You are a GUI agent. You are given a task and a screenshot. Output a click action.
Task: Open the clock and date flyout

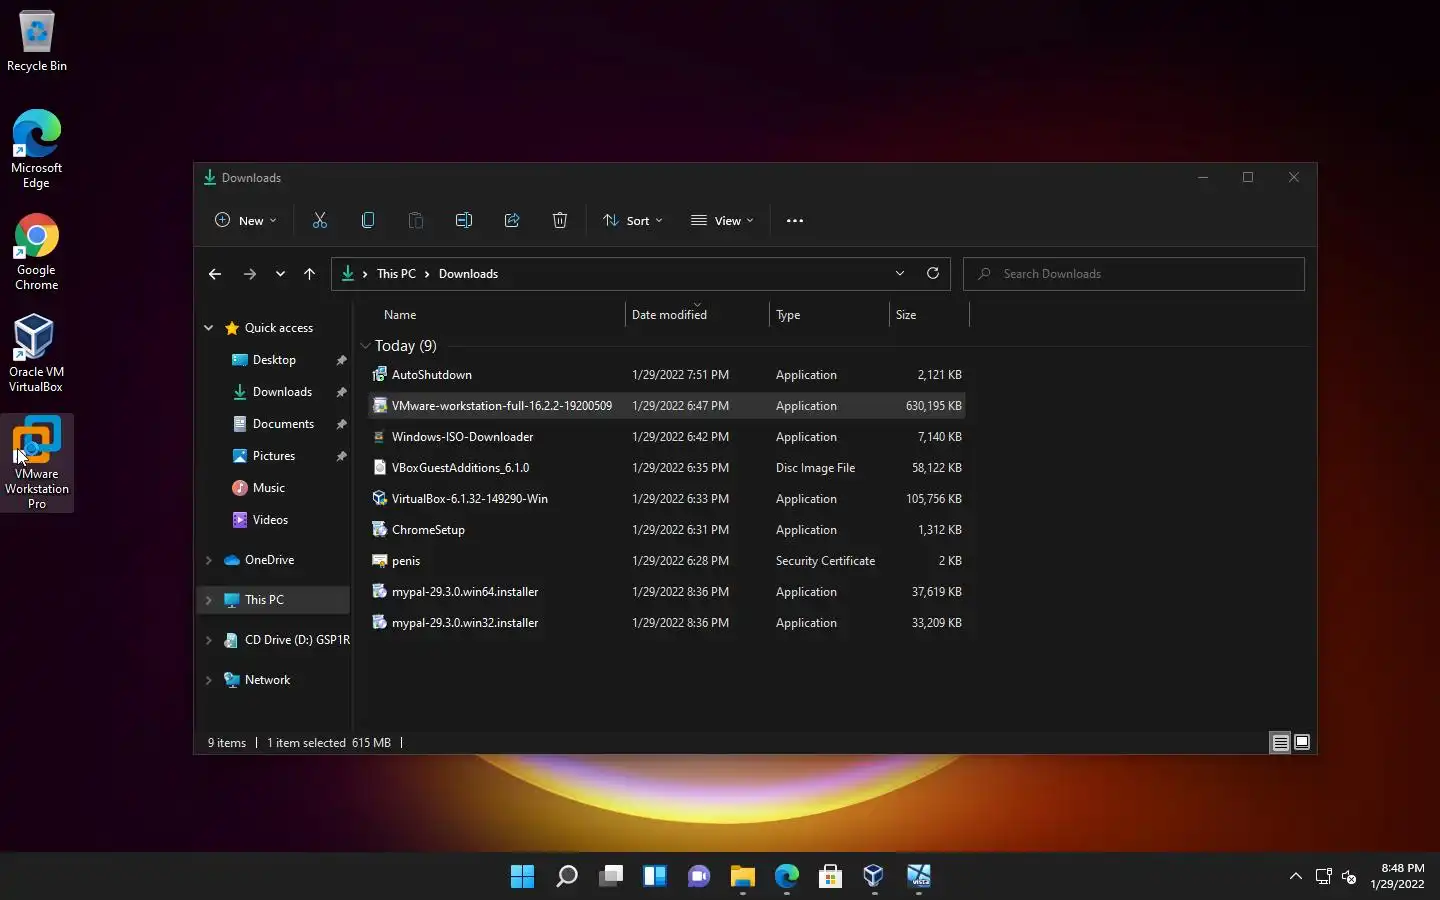click(1397, 876)
